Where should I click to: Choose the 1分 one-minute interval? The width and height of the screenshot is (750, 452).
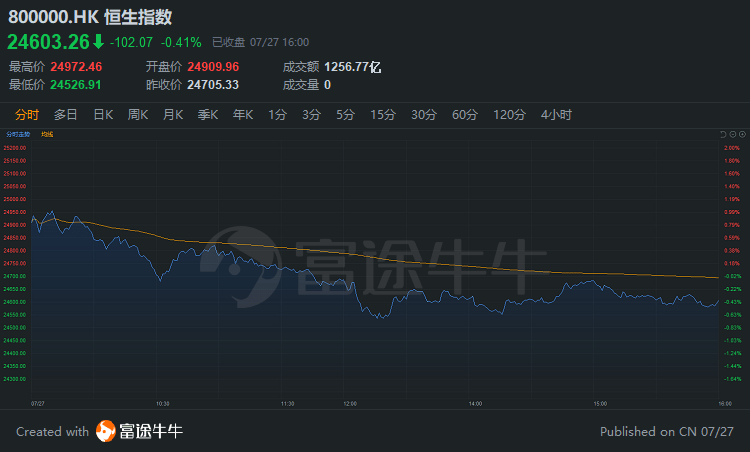(277, 115)
